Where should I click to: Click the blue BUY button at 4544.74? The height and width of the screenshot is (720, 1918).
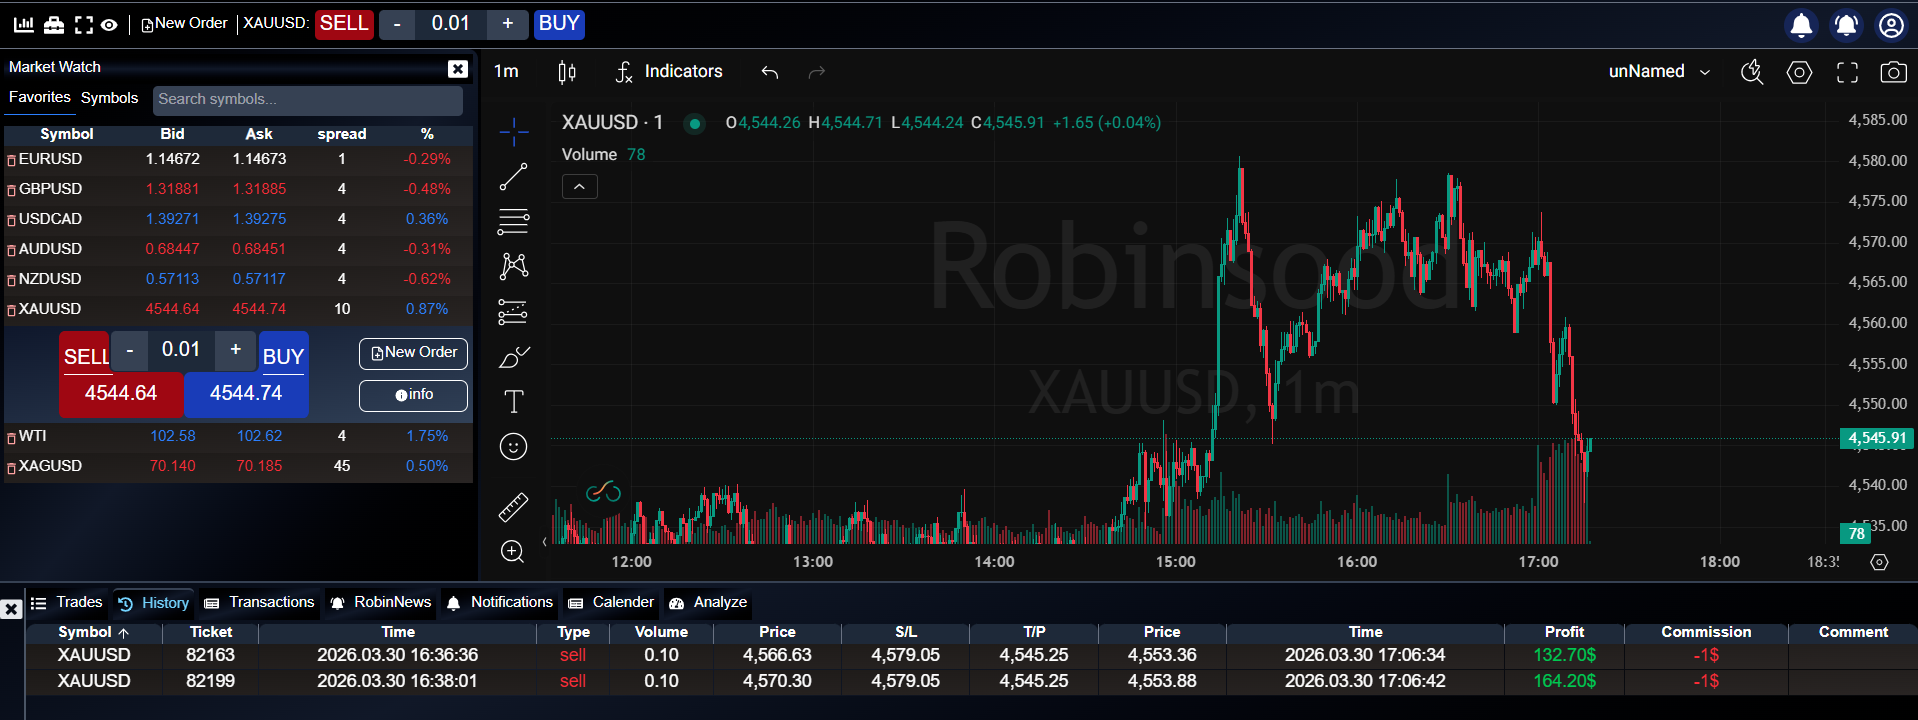[246, 394]
